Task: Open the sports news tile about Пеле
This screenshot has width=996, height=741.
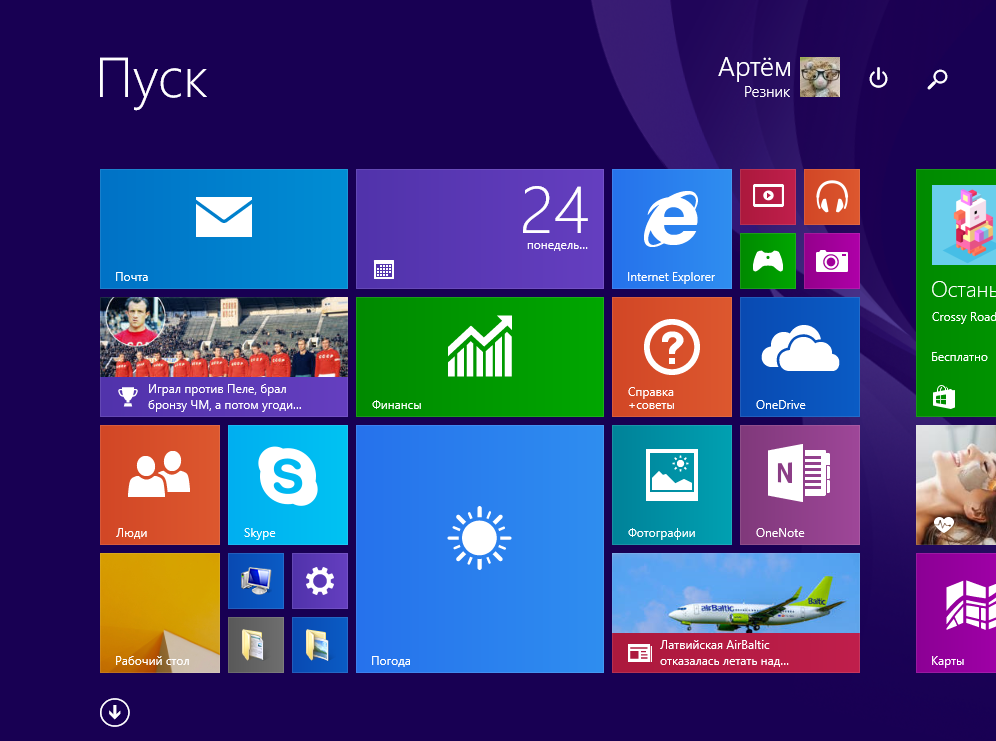Action: pos(224,357)
